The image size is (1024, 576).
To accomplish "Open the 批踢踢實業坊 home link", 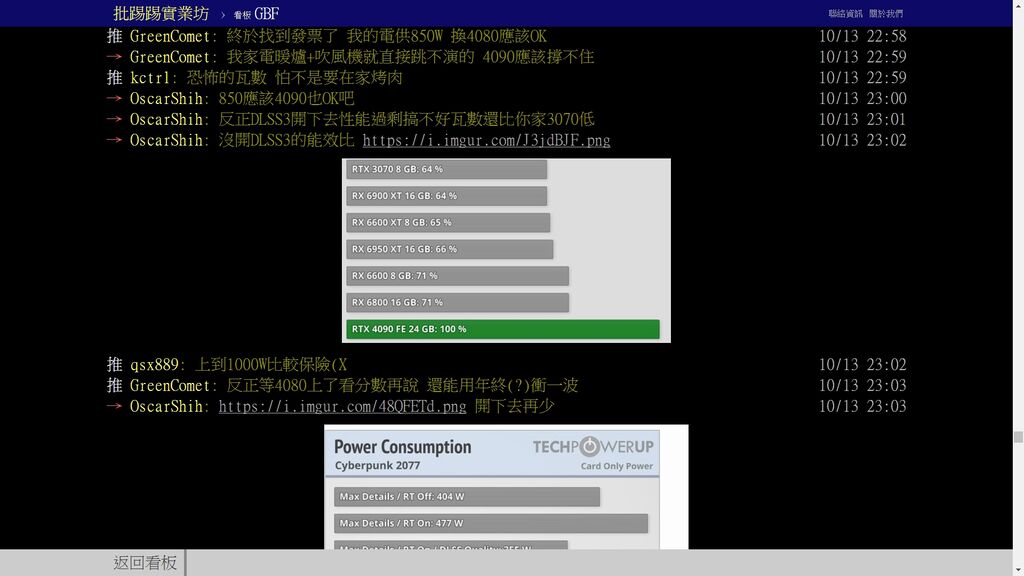I will tap(161, 13).
